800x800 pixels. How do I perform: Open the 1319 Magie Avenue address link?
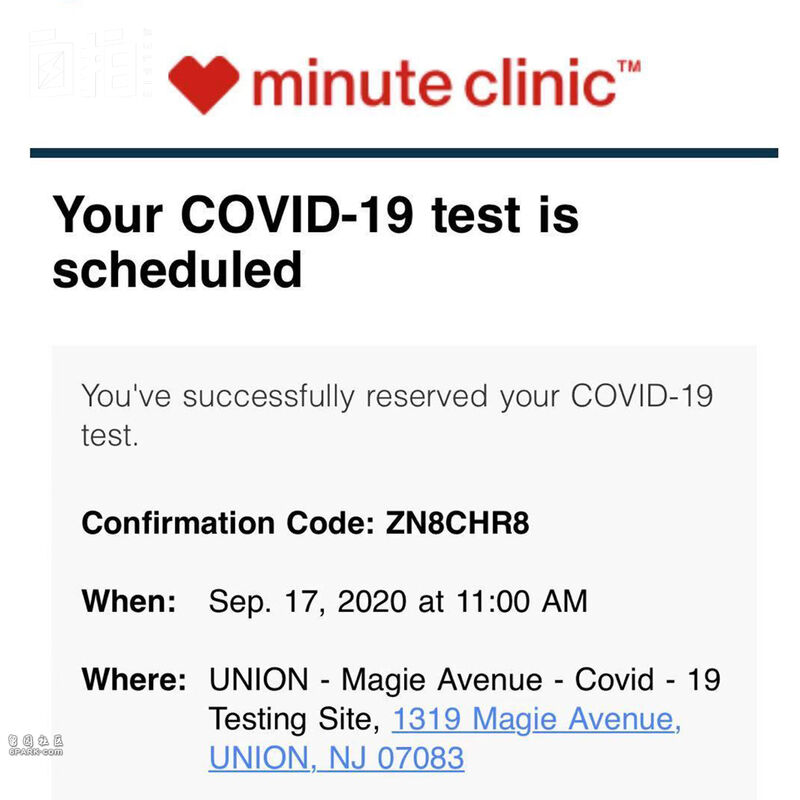pyautogui.click(x=536, y=718)
